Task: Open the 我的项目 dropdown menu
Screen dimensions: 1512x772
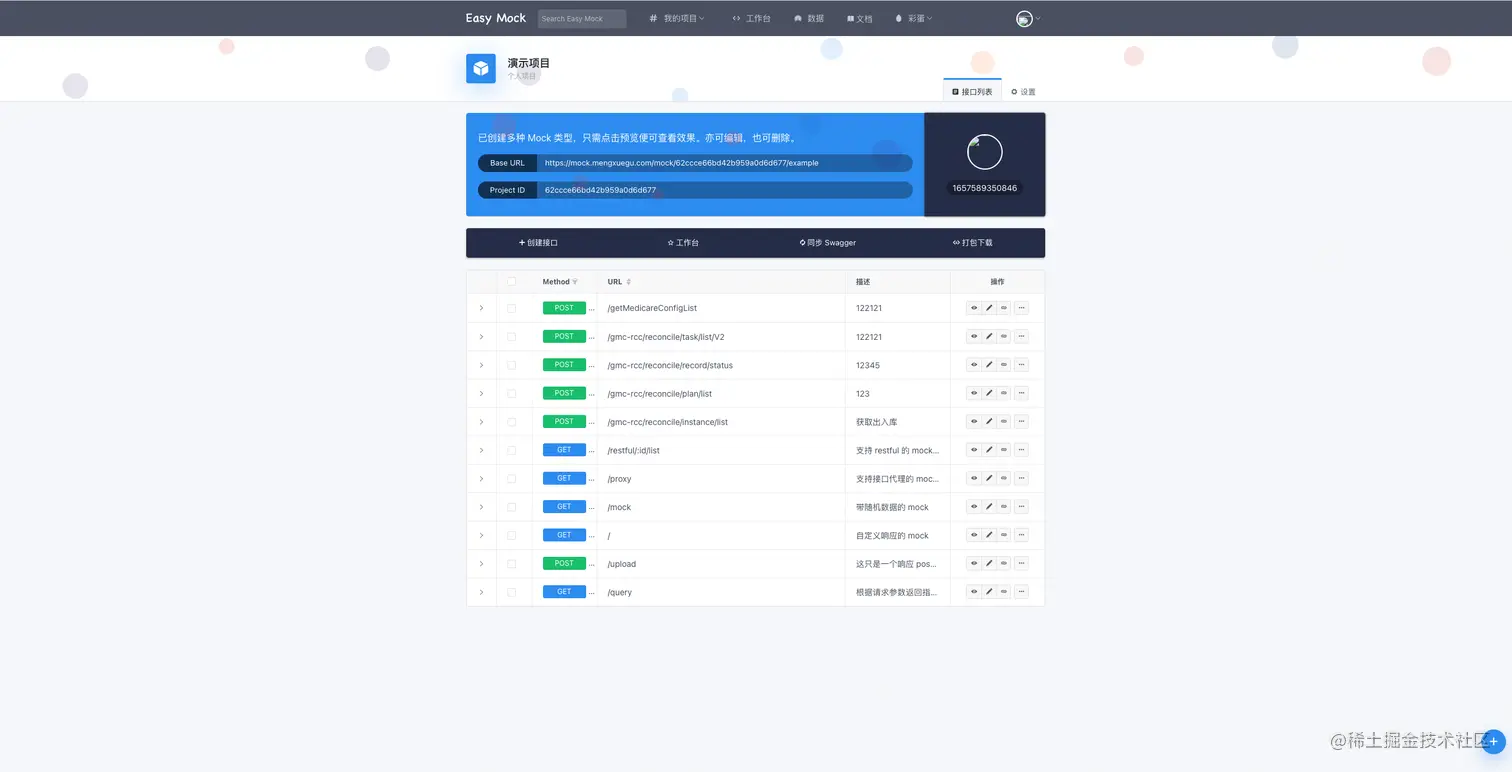Action: tap(677, 18)
